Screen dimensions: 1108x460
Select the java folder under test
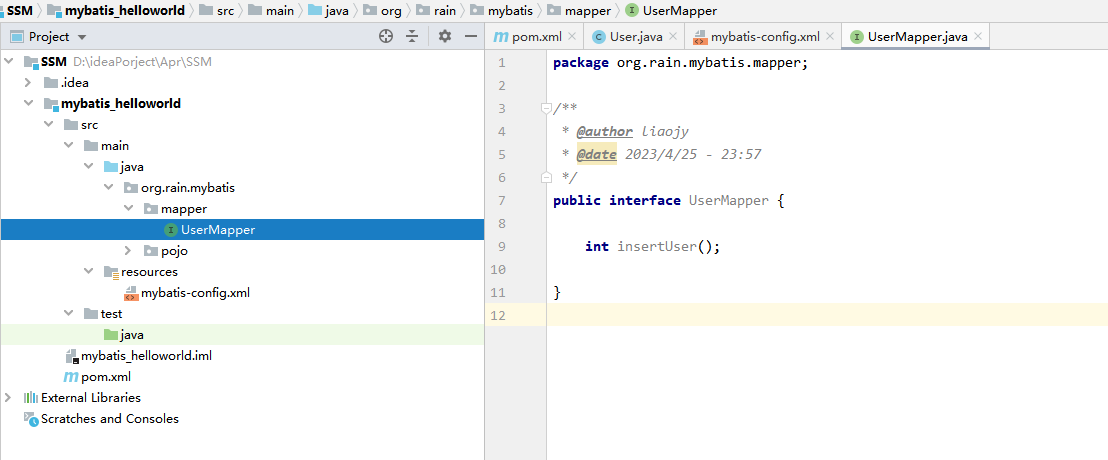pos(242,334)
